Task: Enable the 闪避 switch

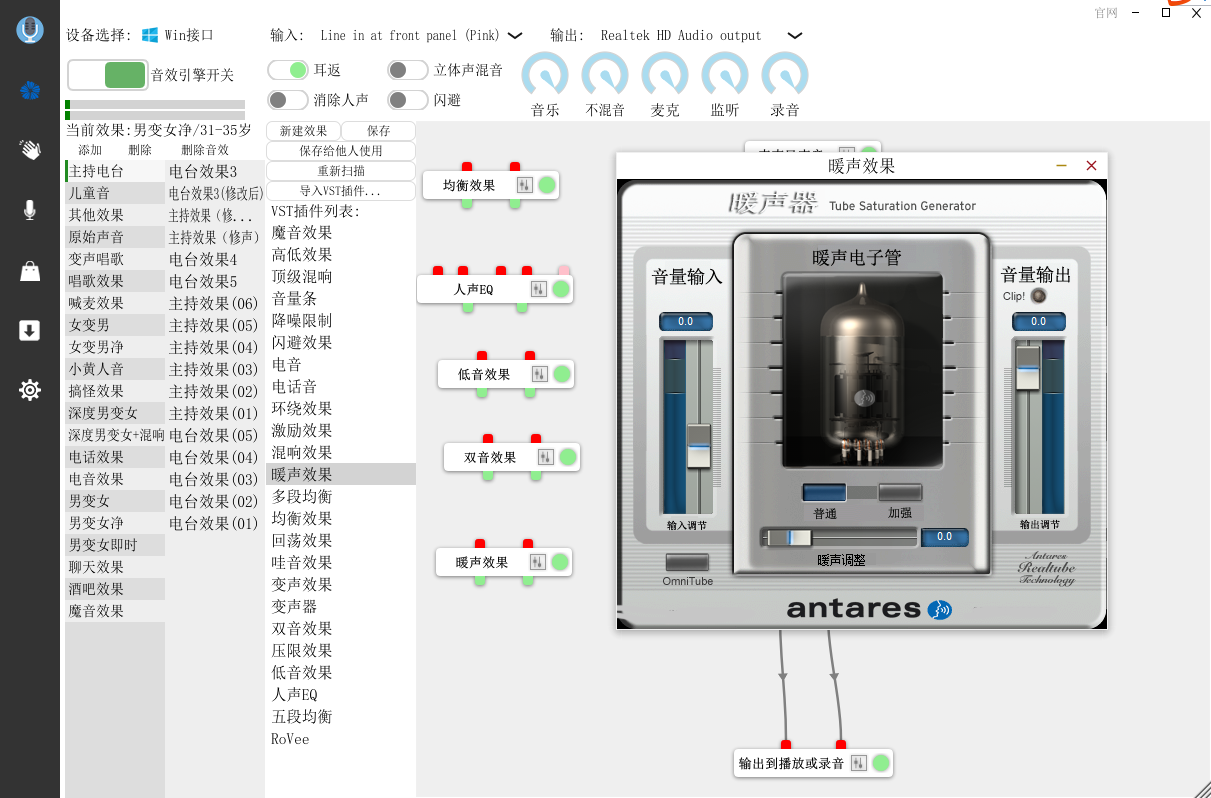Action: (408, 100)
